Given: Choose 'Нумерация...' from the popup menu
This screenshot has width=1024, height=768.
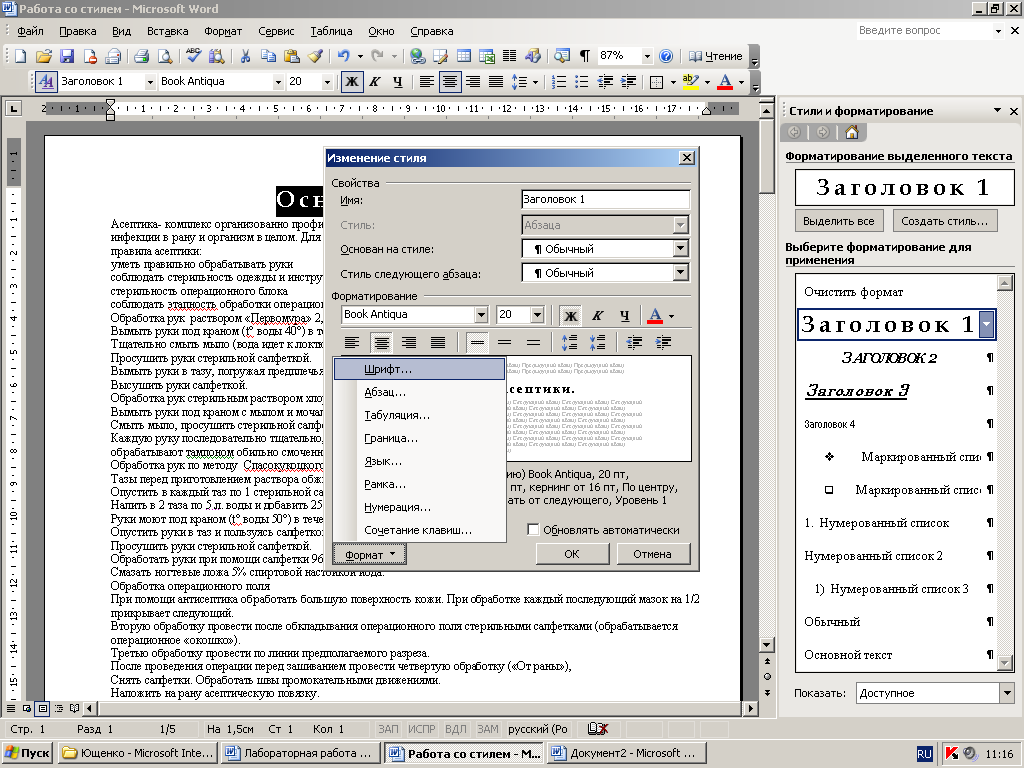Looking at the screenshot, I should coord(420,507).
